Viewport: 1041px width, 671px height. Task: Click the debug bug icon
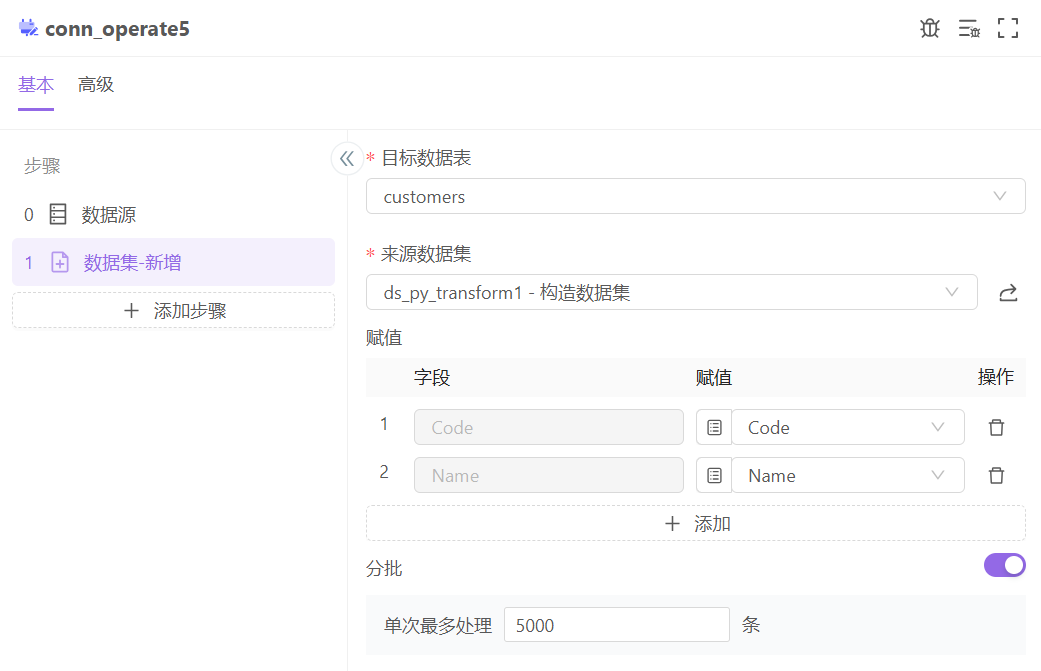click(929, 28)
